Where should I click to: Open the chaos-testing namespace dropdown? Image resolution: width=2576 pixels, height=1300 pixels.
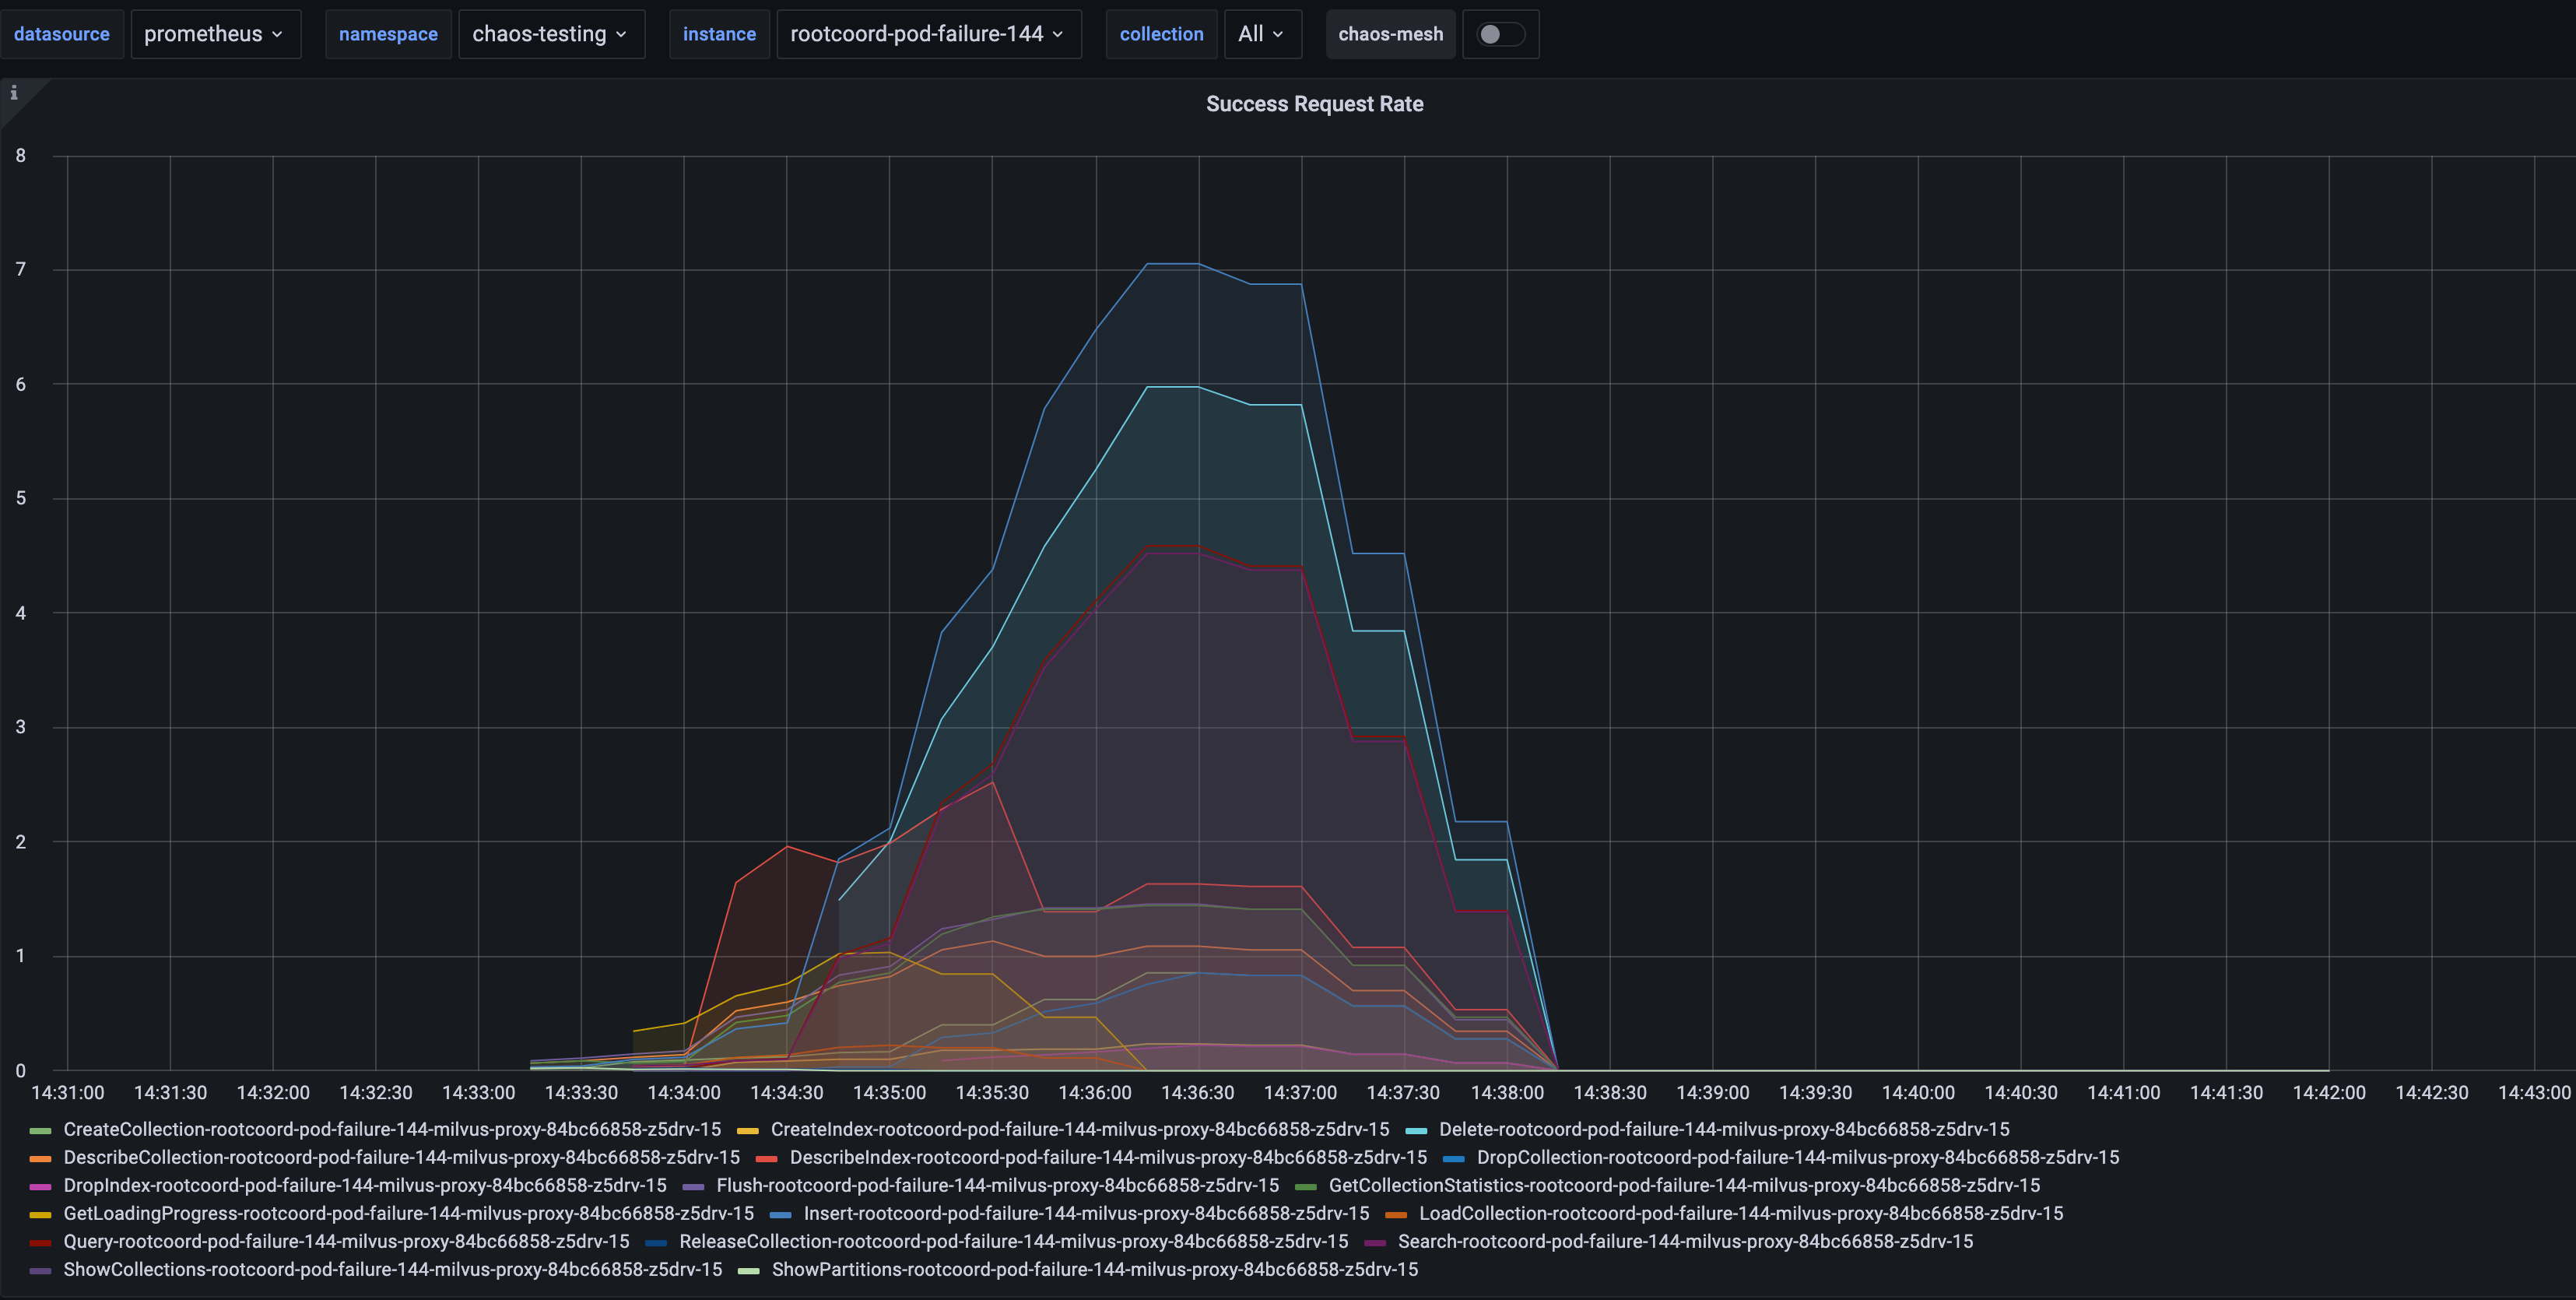pyautogui.click(x=551, y=34)
